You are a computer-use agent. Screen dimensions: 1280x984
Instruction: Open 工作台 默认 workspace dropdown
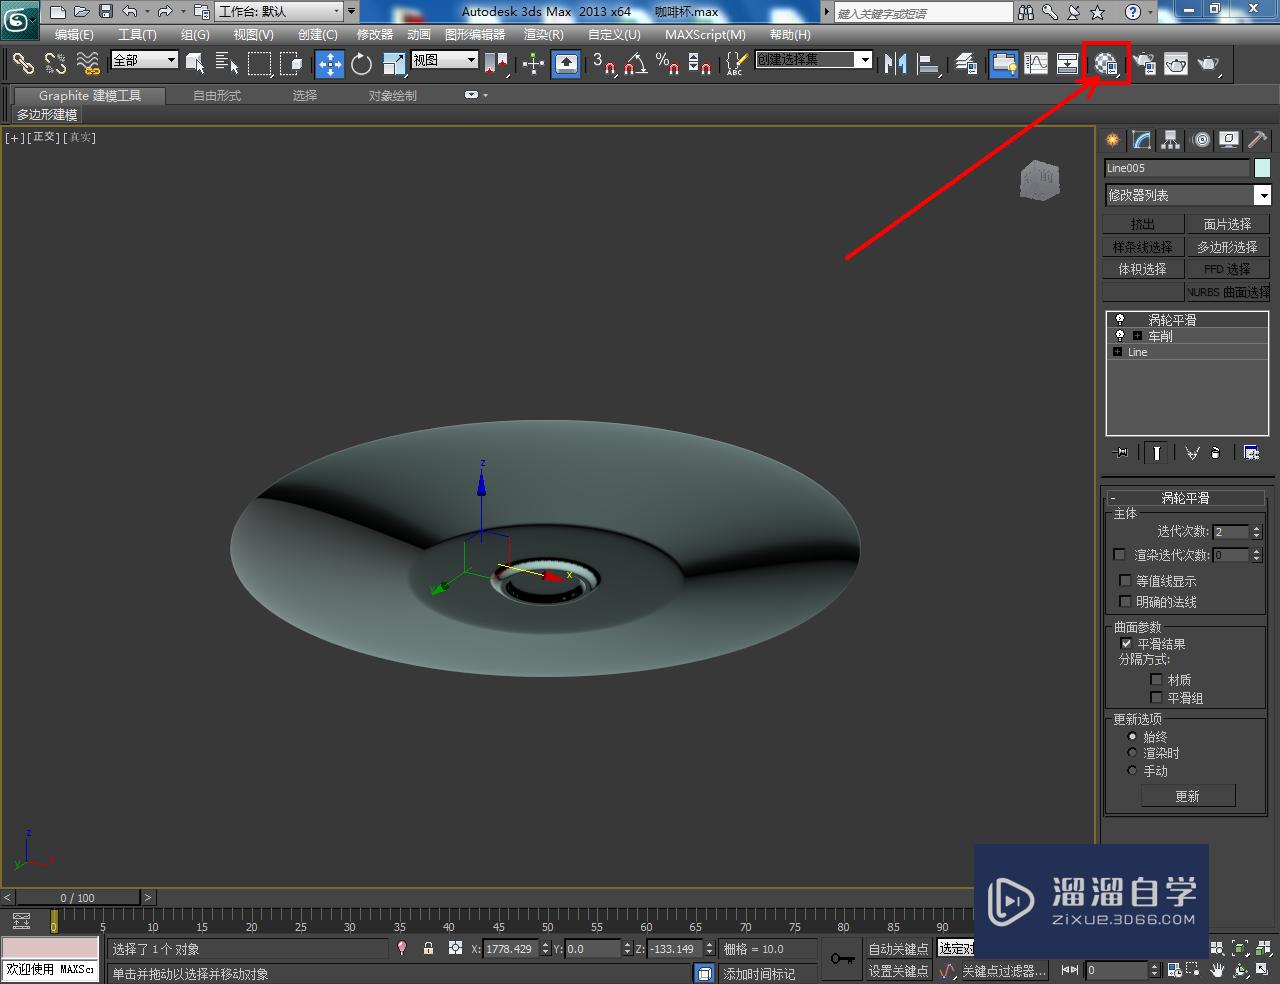click(279, 11)
